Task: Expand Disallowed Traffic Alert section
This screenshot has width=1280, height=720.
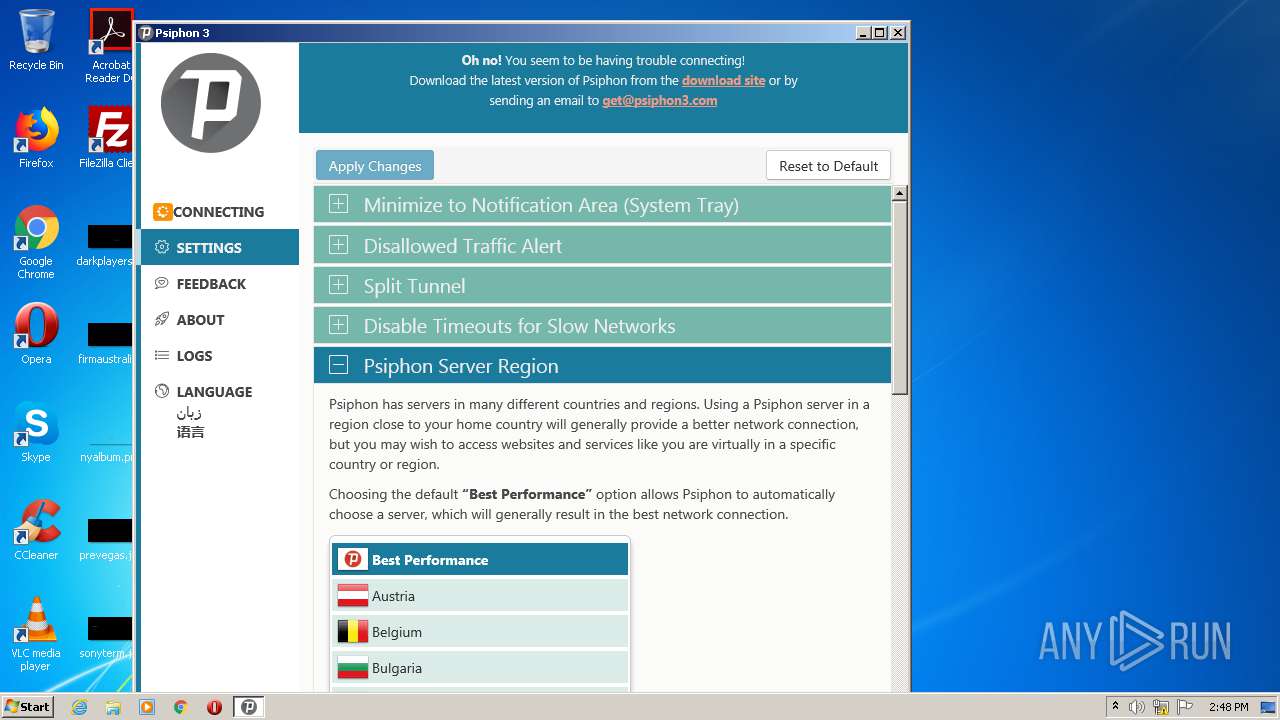Action: click(x=602, y=245)
